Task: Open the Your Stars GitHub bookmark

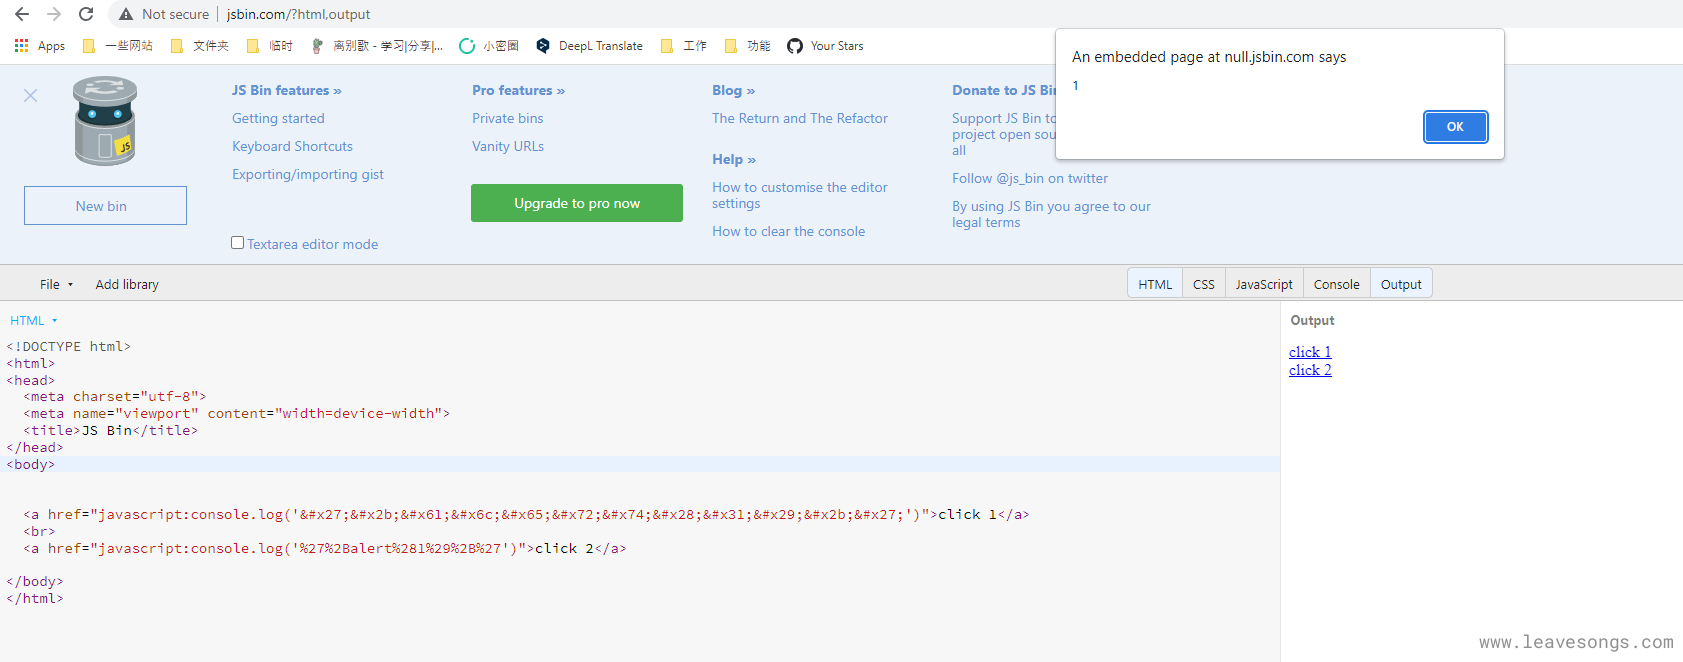Action: [x=825, y=46]
